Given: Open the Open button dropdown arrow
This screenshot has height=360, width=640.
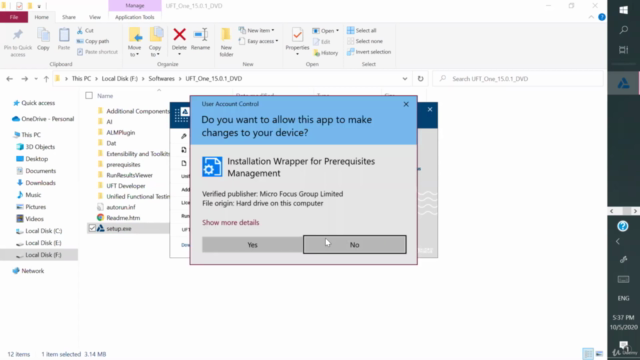Looking at the screenshot, I should click(337, 31).
